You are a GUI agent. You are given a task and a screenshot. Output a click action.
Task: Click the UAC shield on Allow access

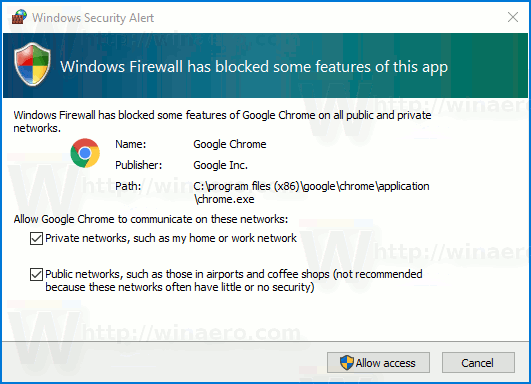346,363
